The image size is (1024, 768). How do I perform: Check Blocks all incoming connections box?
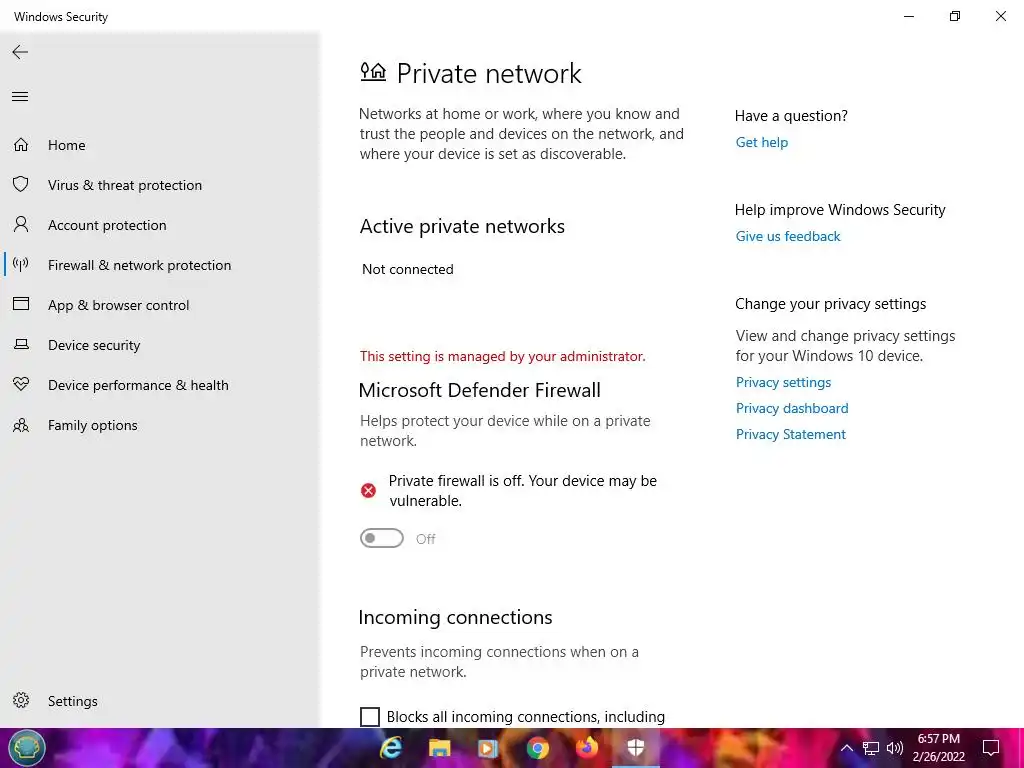pos(370,716)
